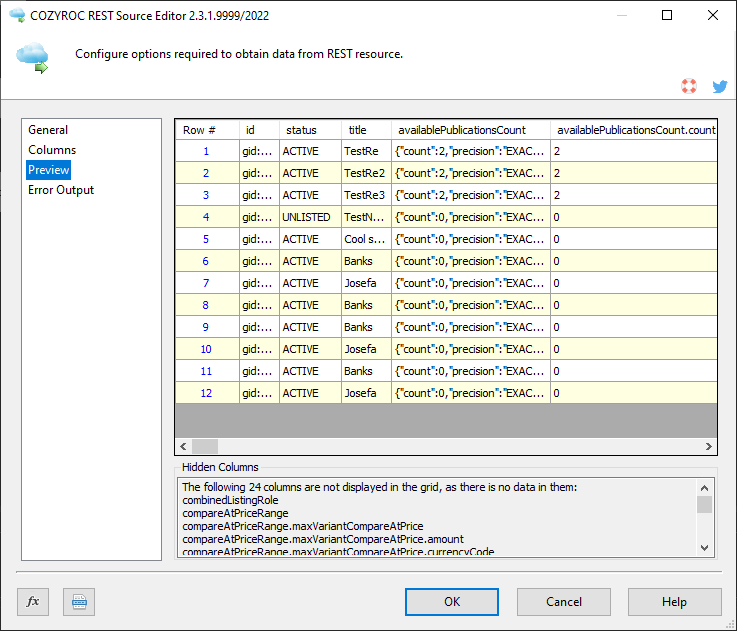The image size is (737, 631).
Task: Click the Cool s... title cell
Action: (x=365, y=239)
